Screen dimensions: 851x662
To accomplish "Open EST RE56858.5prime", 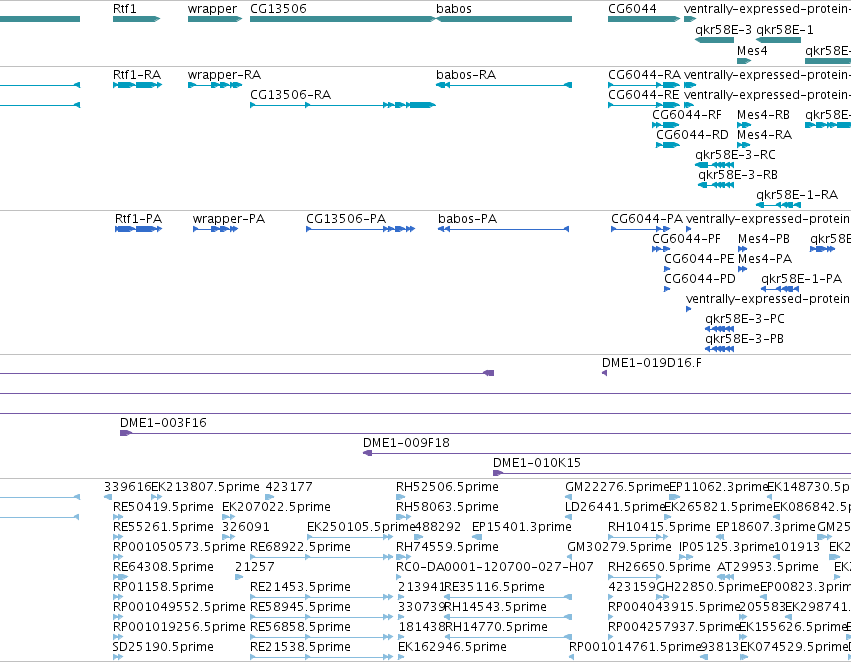I will tap(300, 628).
